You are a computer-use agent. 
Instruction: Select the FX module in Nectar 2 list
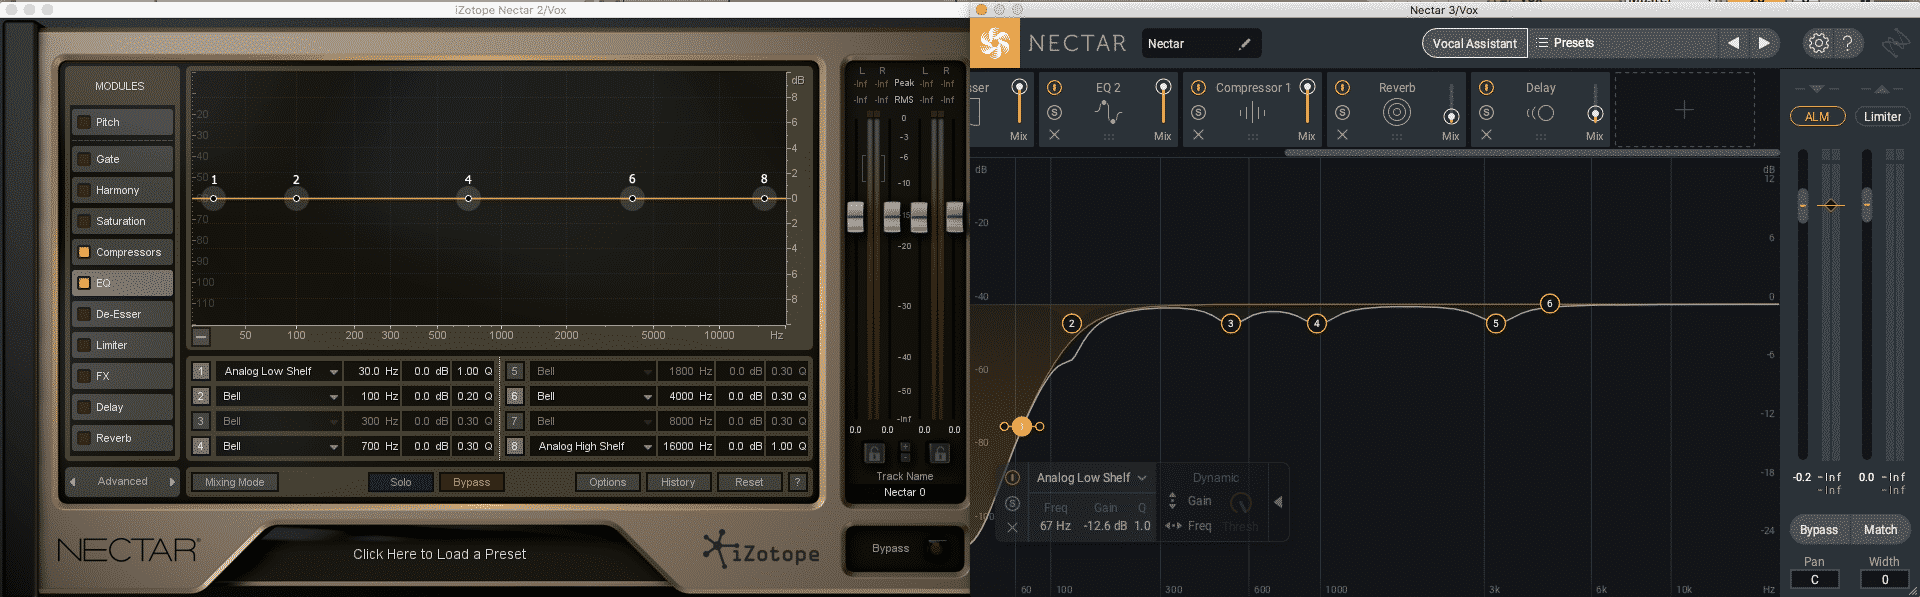tap(122, 376)
